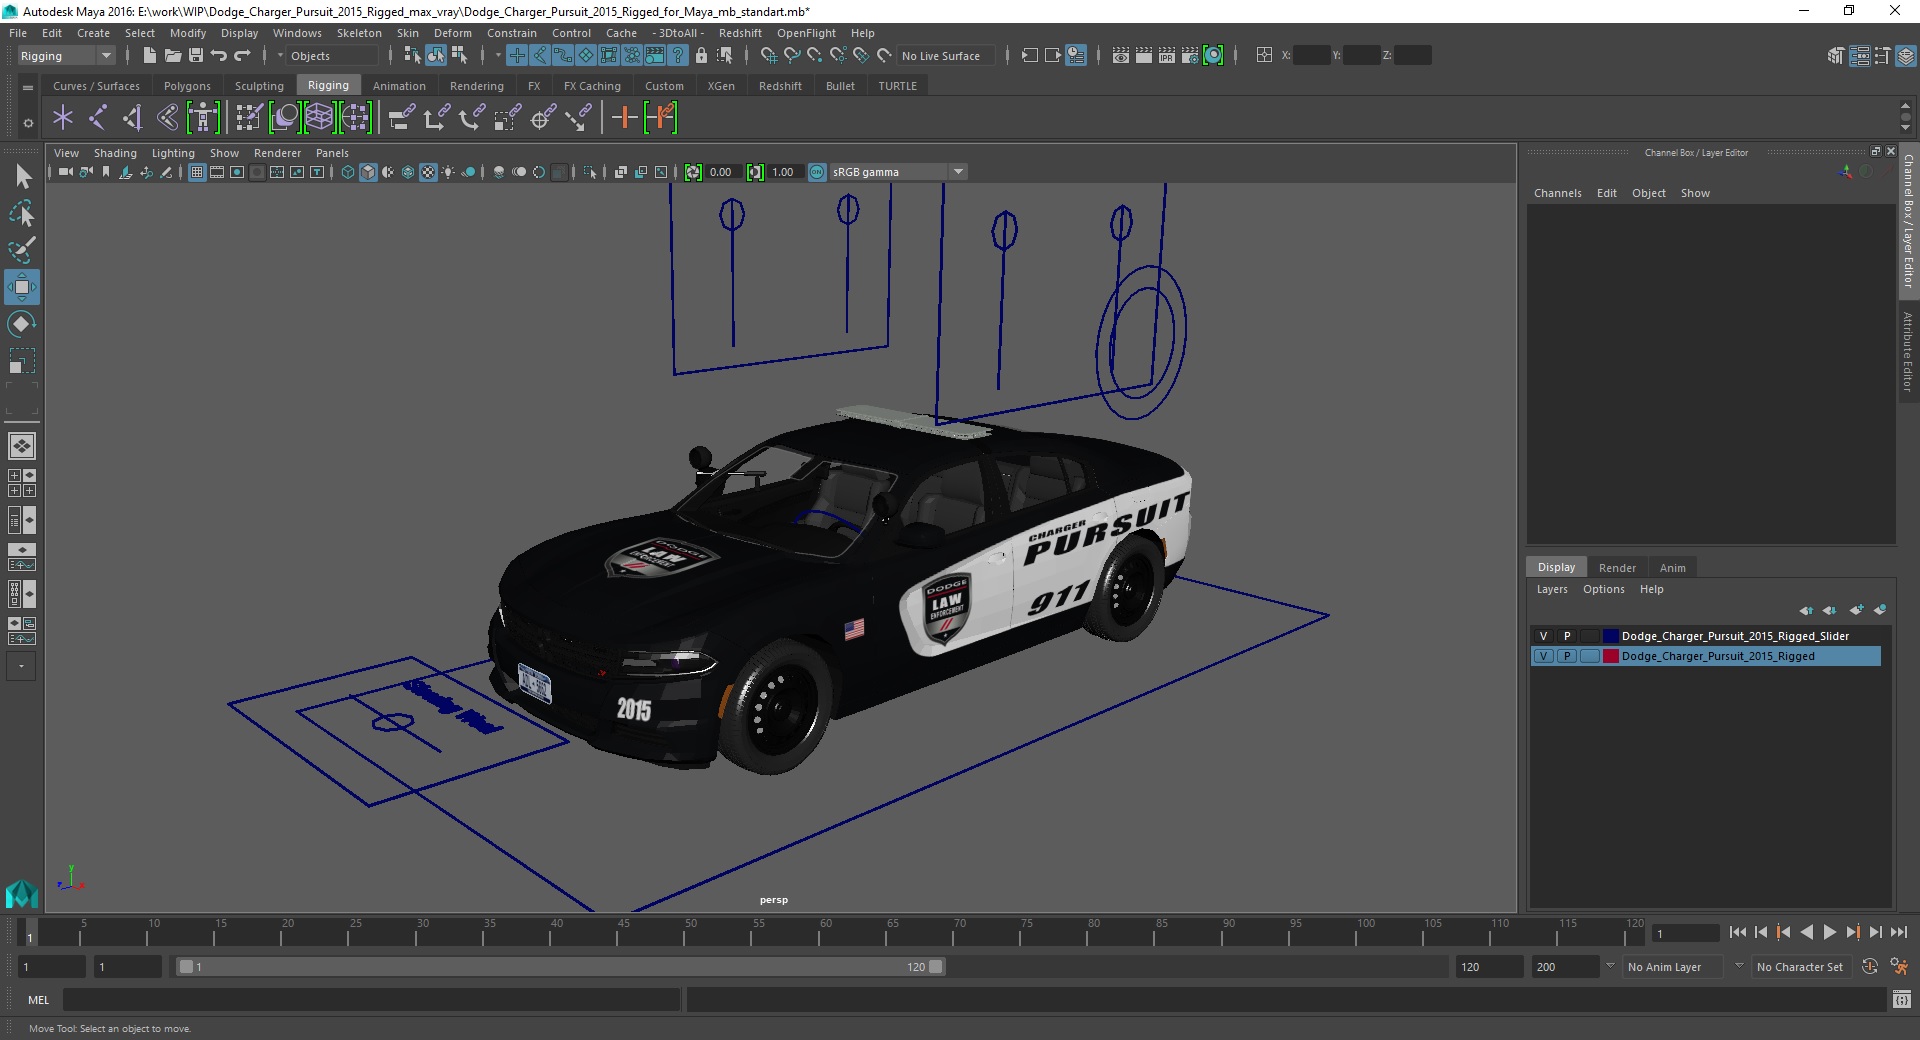Toggle visibility V of Dodge_Charger_Pursuit_2015_Rigged layer
Screen dimensions: 1920x1040
tap(1543, 656)
